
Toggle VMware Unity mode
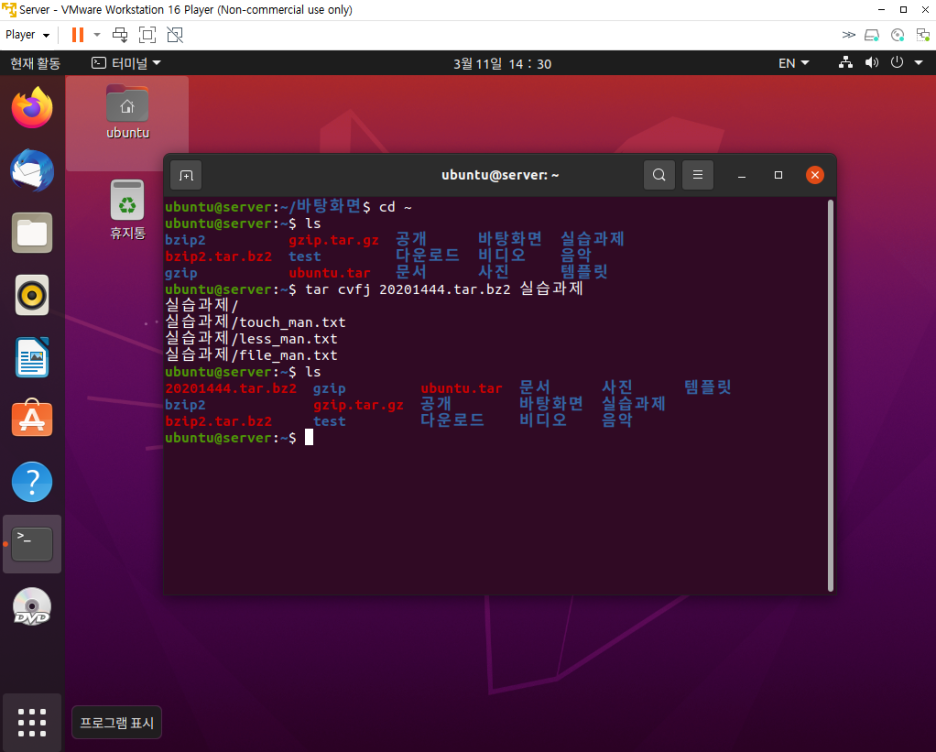175,35
